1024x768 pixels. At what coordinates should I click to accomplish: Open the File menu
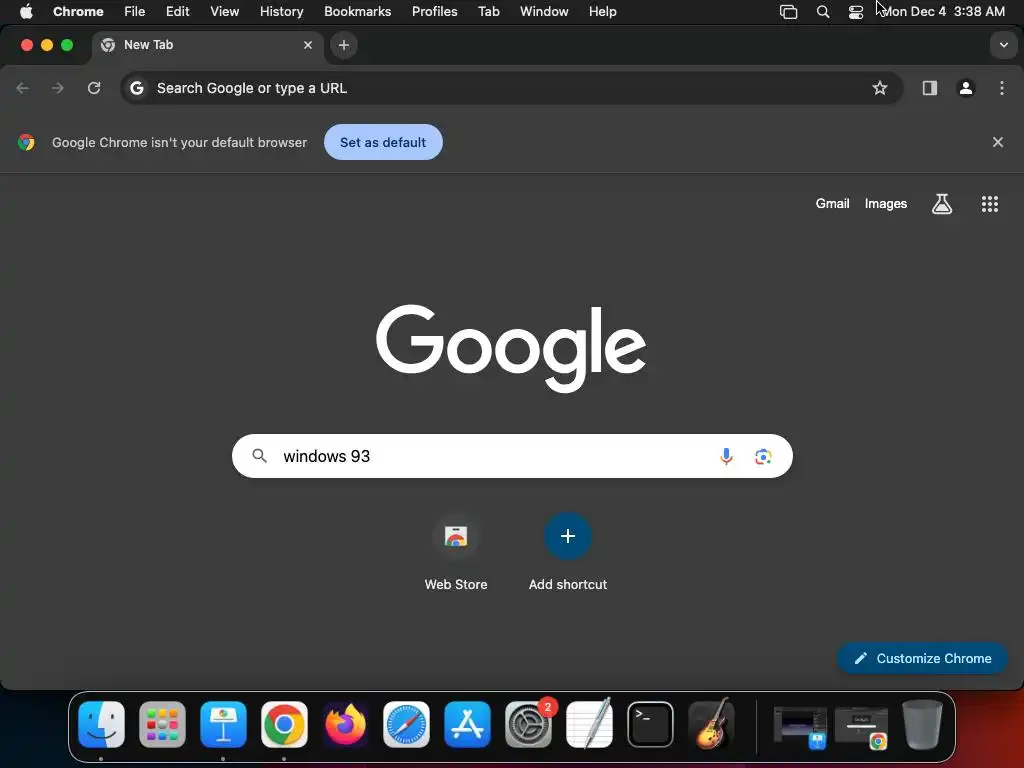[x=135, y=11]
